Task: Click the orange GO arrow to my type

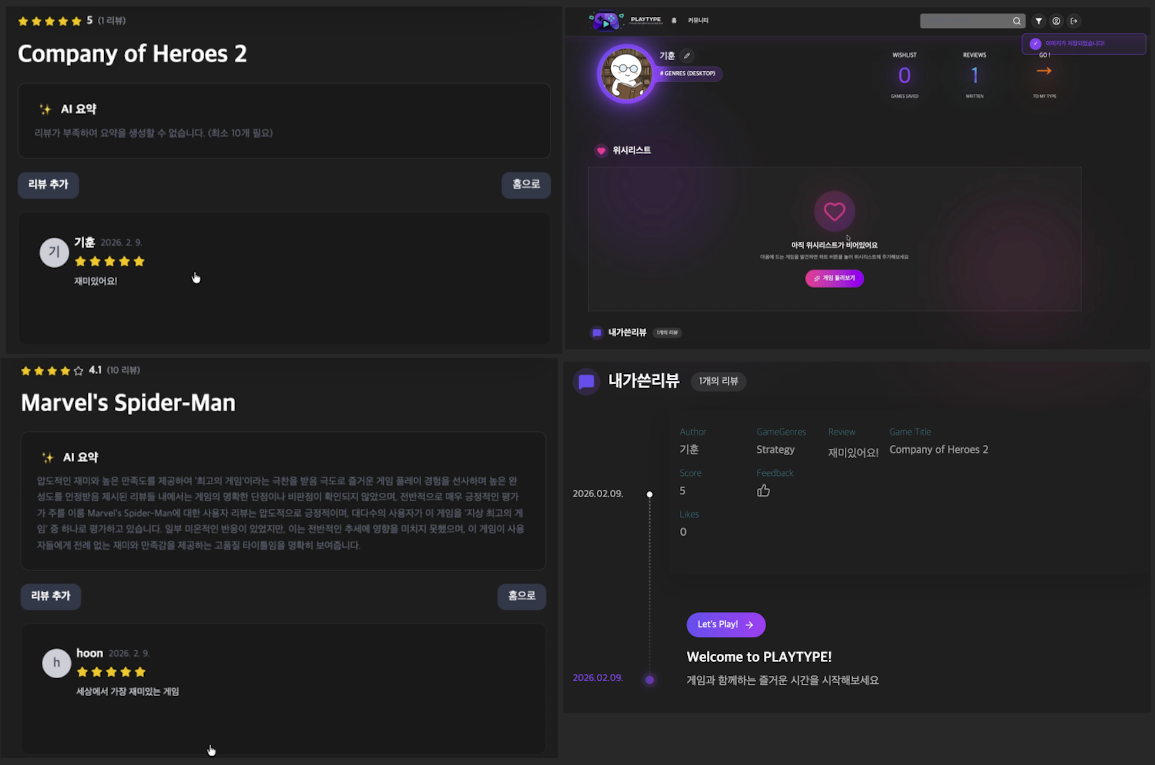Action: [1044, 71]
